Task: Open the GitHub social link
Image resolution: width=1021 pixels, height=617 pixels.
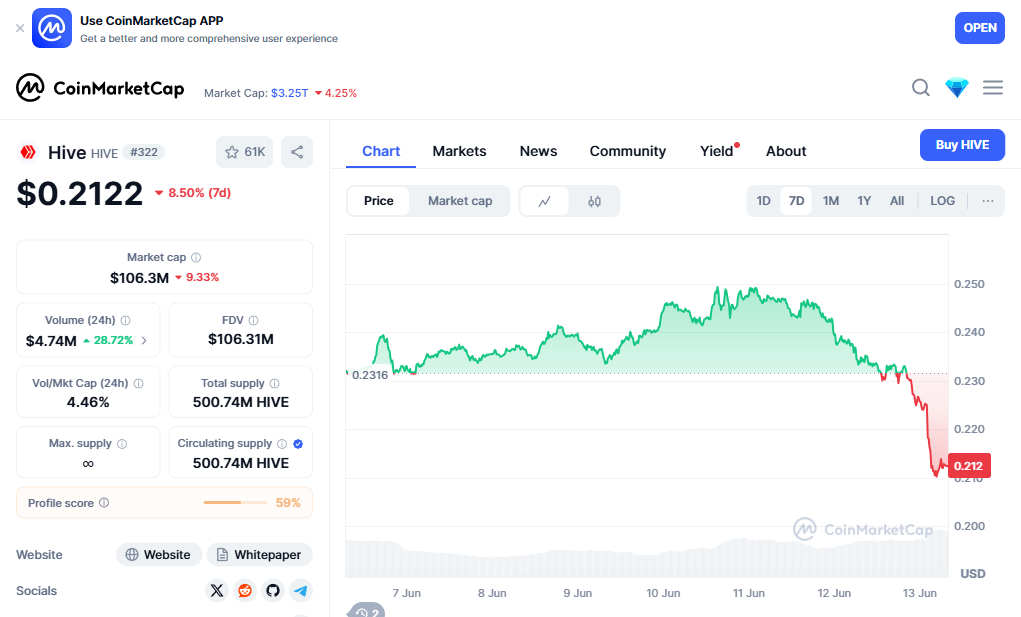Action: point(273,591)
